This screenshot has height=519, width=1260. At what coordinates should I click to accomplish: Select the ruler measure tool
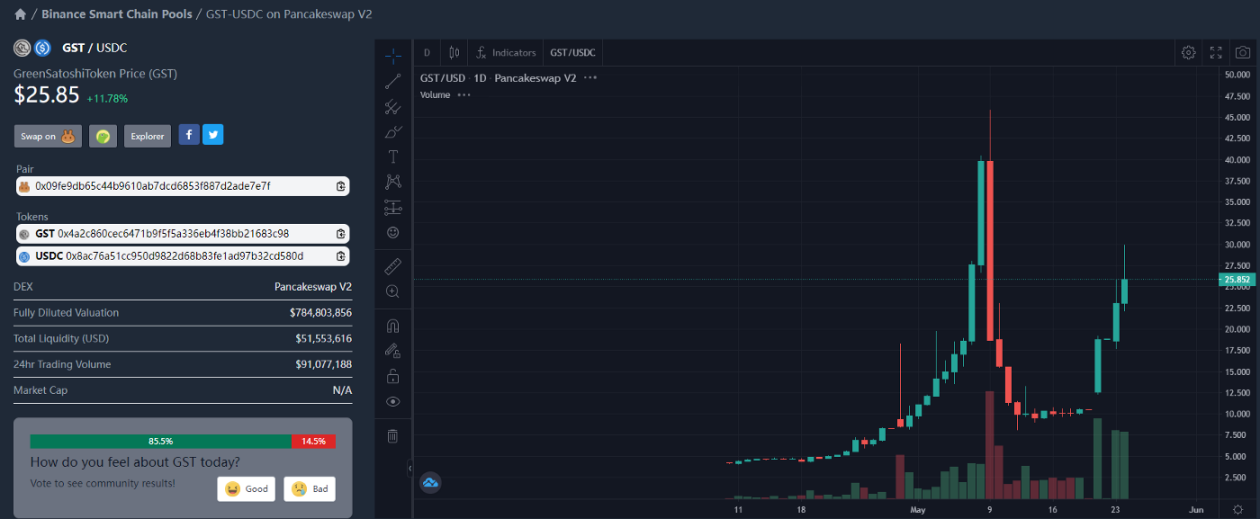coord(393,266)
